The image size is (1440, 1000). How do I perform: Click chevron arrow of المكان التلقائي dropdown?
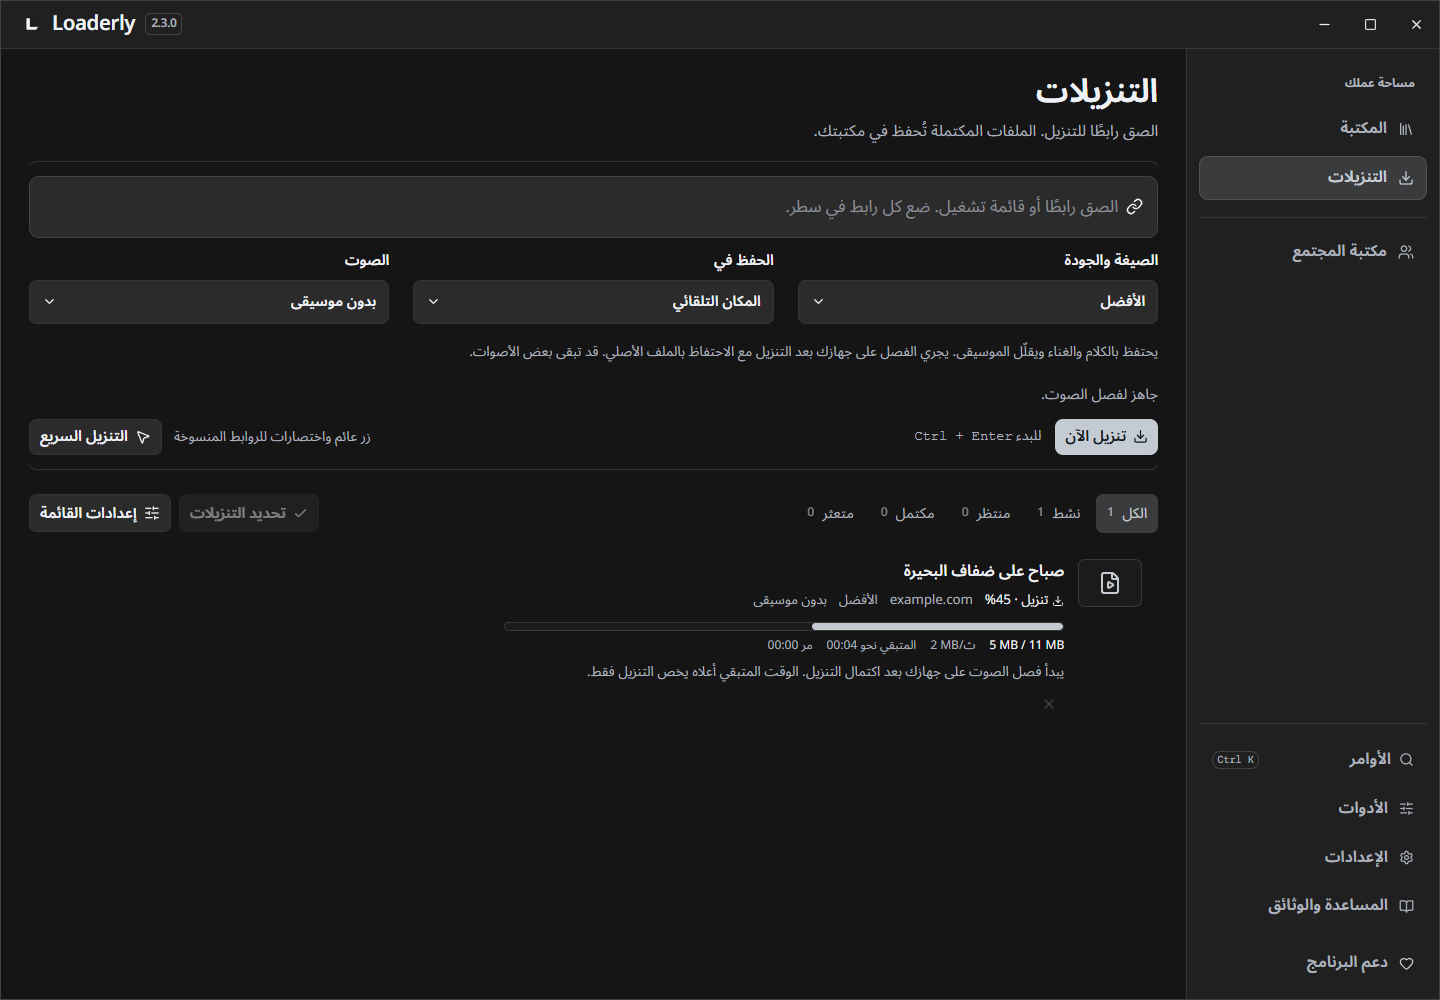click(433, 302)
